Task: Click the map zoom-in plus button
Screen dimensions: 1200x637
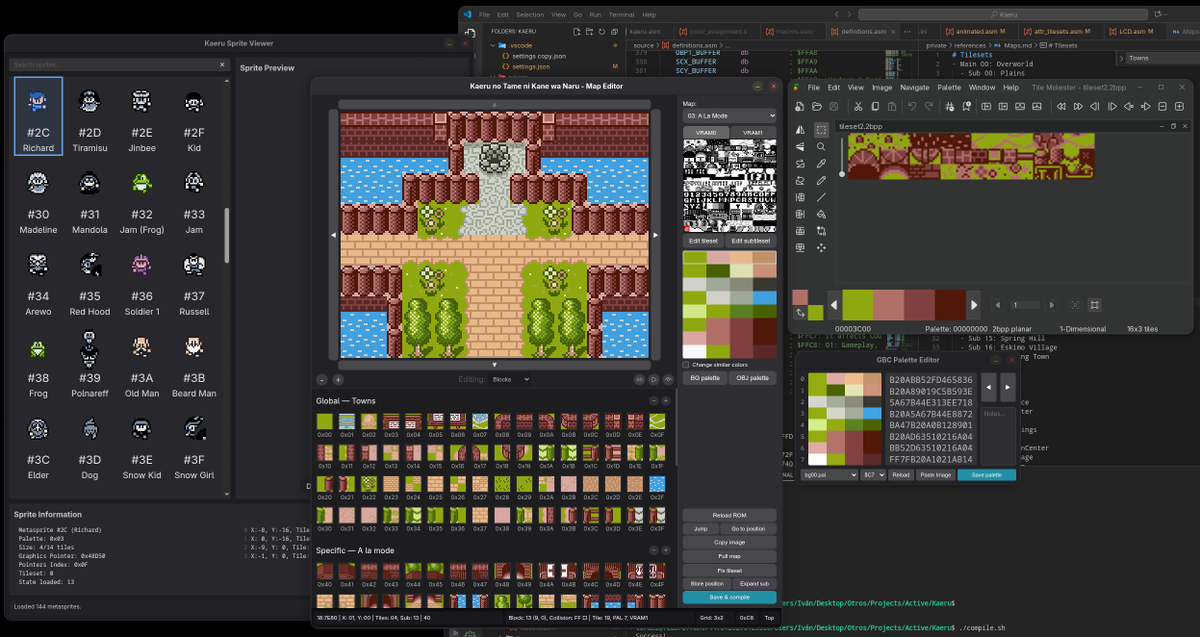Action: click(x=338, y=380)
